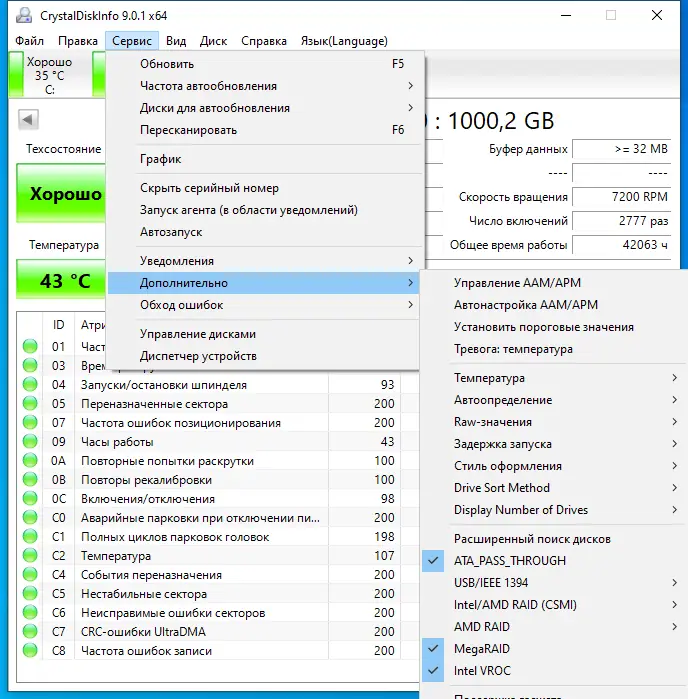Expand the Уведомления submenu
688x699 pixels.
[x=263, y=261]
